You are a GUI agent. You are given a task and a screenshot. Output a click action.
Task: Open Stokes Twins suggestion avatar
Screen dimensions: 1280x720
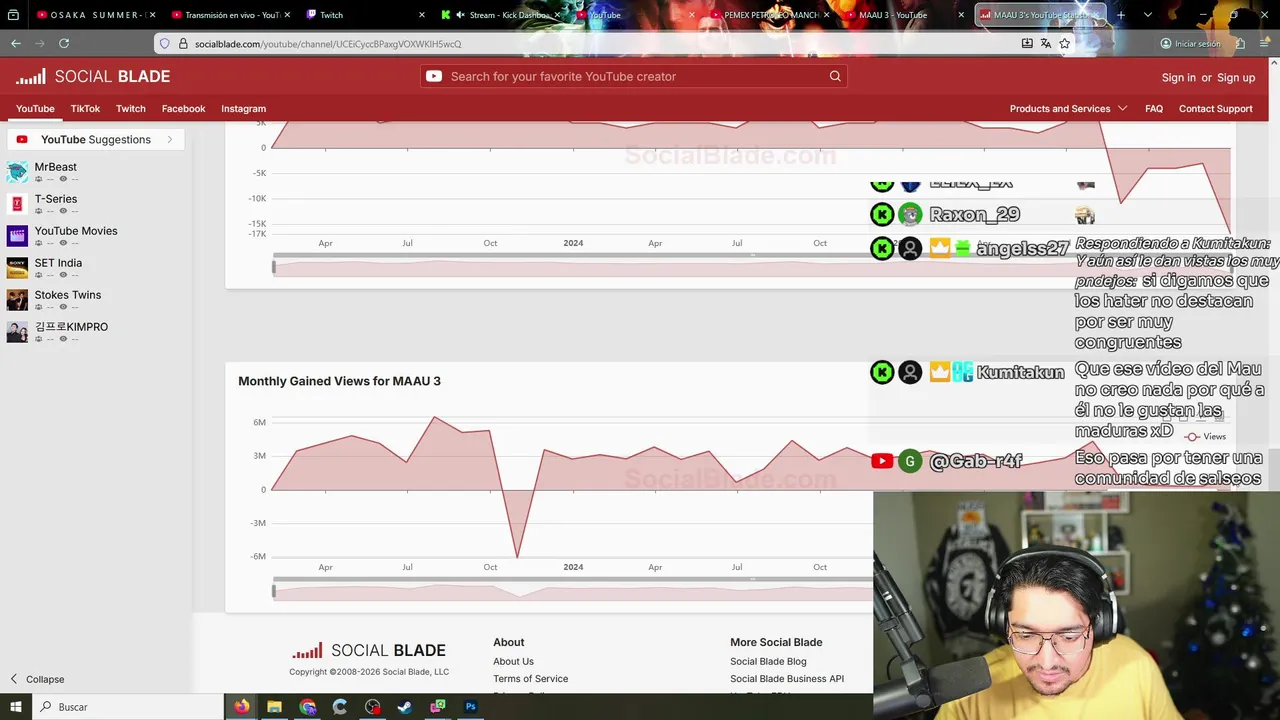(17, 300)
